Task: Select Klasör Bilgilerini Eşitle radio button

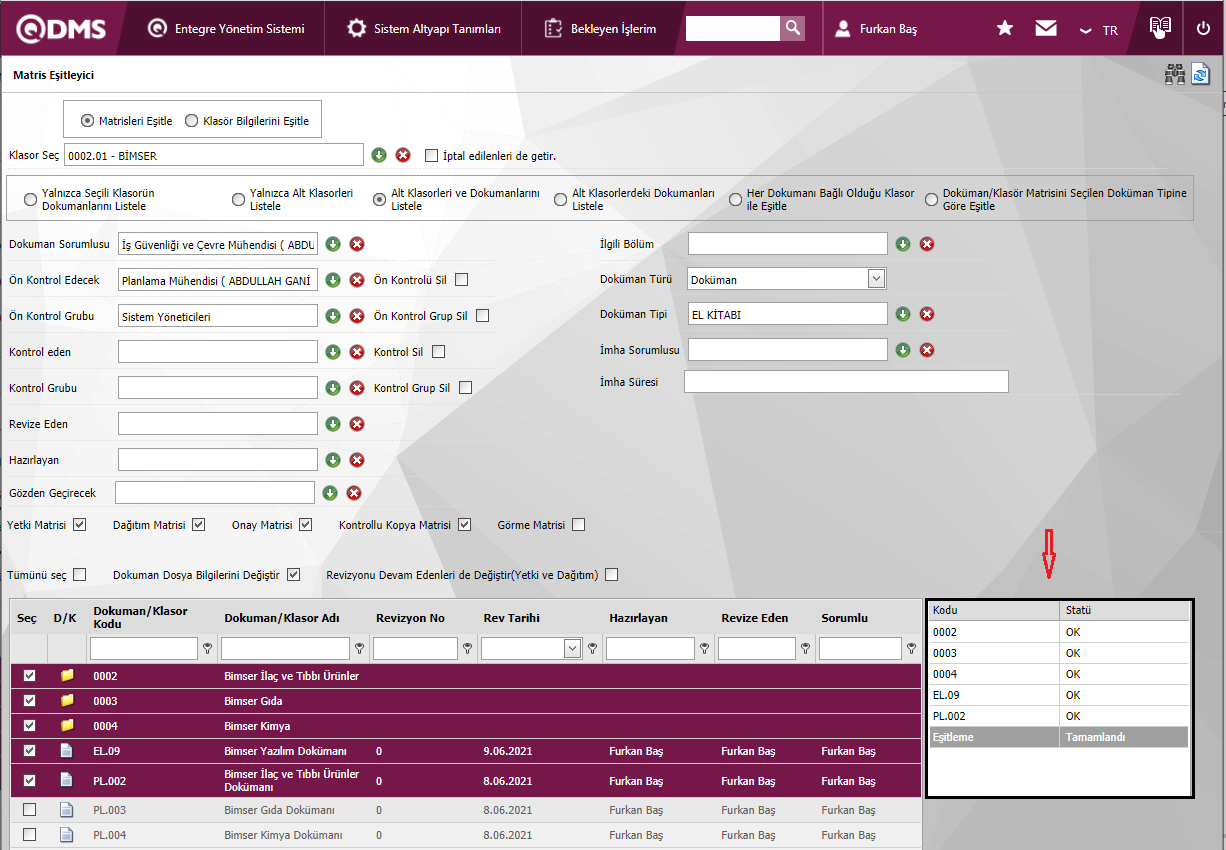Action: [x=192, y=121]
